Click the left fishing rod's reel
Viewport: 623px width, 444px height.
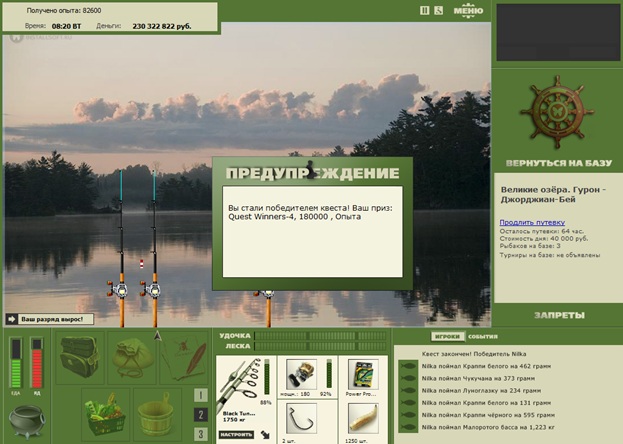pyautogui.click(x=118, y=289)
